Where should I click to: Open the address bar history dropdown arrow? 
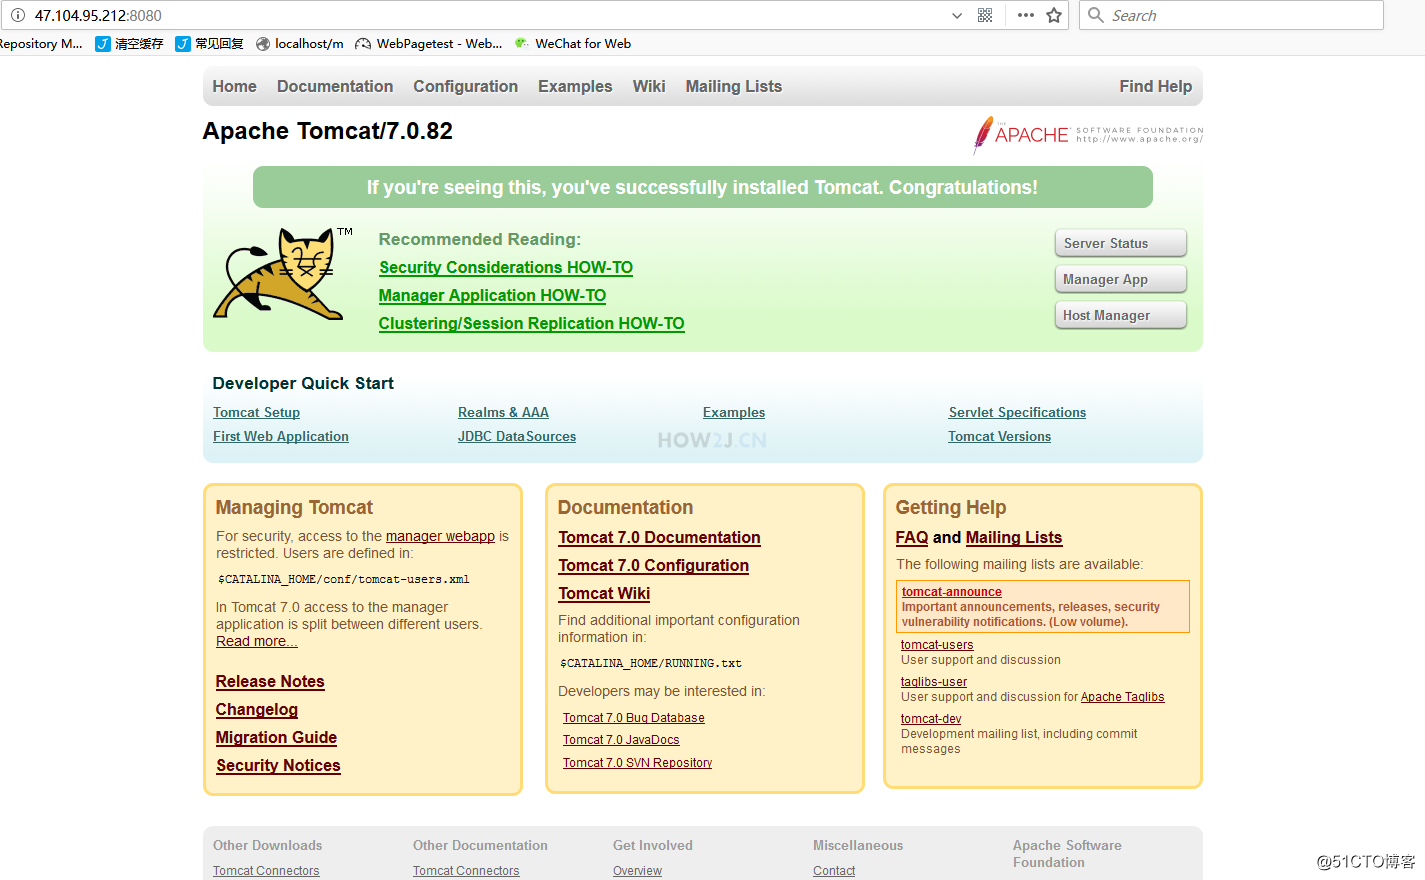[x=957, y=15]
